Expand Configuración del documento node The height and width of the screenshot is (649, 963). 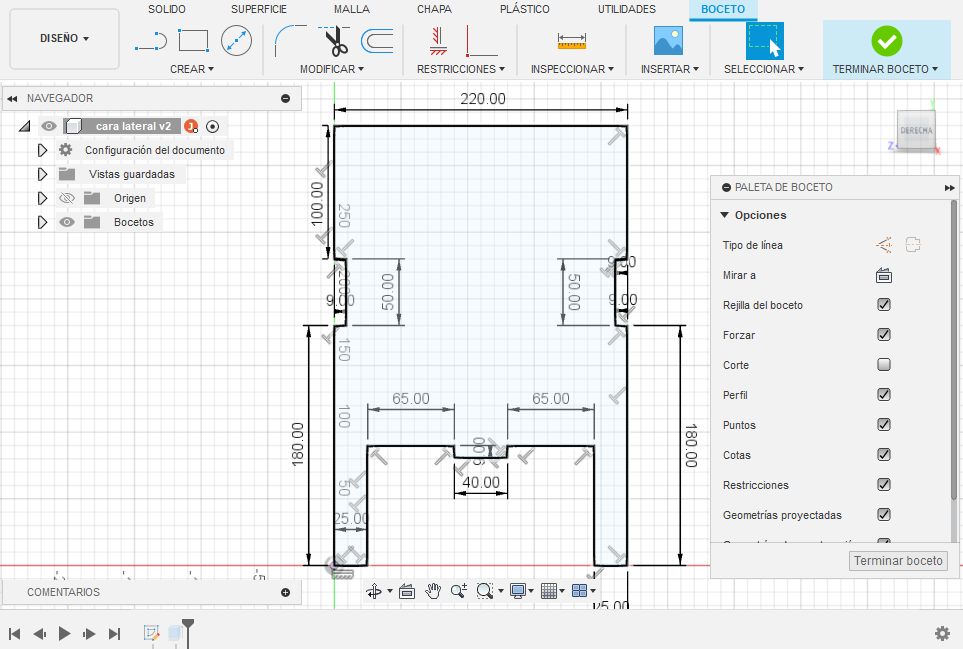[x=42, y=150]
